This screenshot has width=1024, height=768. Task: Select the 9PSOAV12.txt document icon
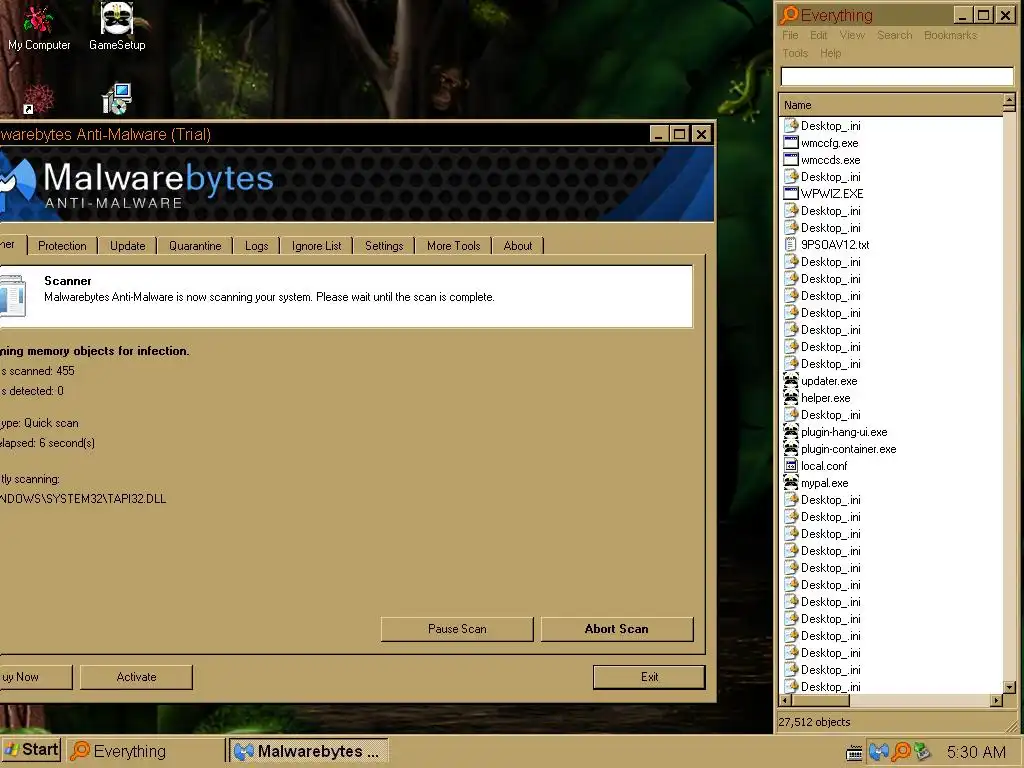point(791,244)
